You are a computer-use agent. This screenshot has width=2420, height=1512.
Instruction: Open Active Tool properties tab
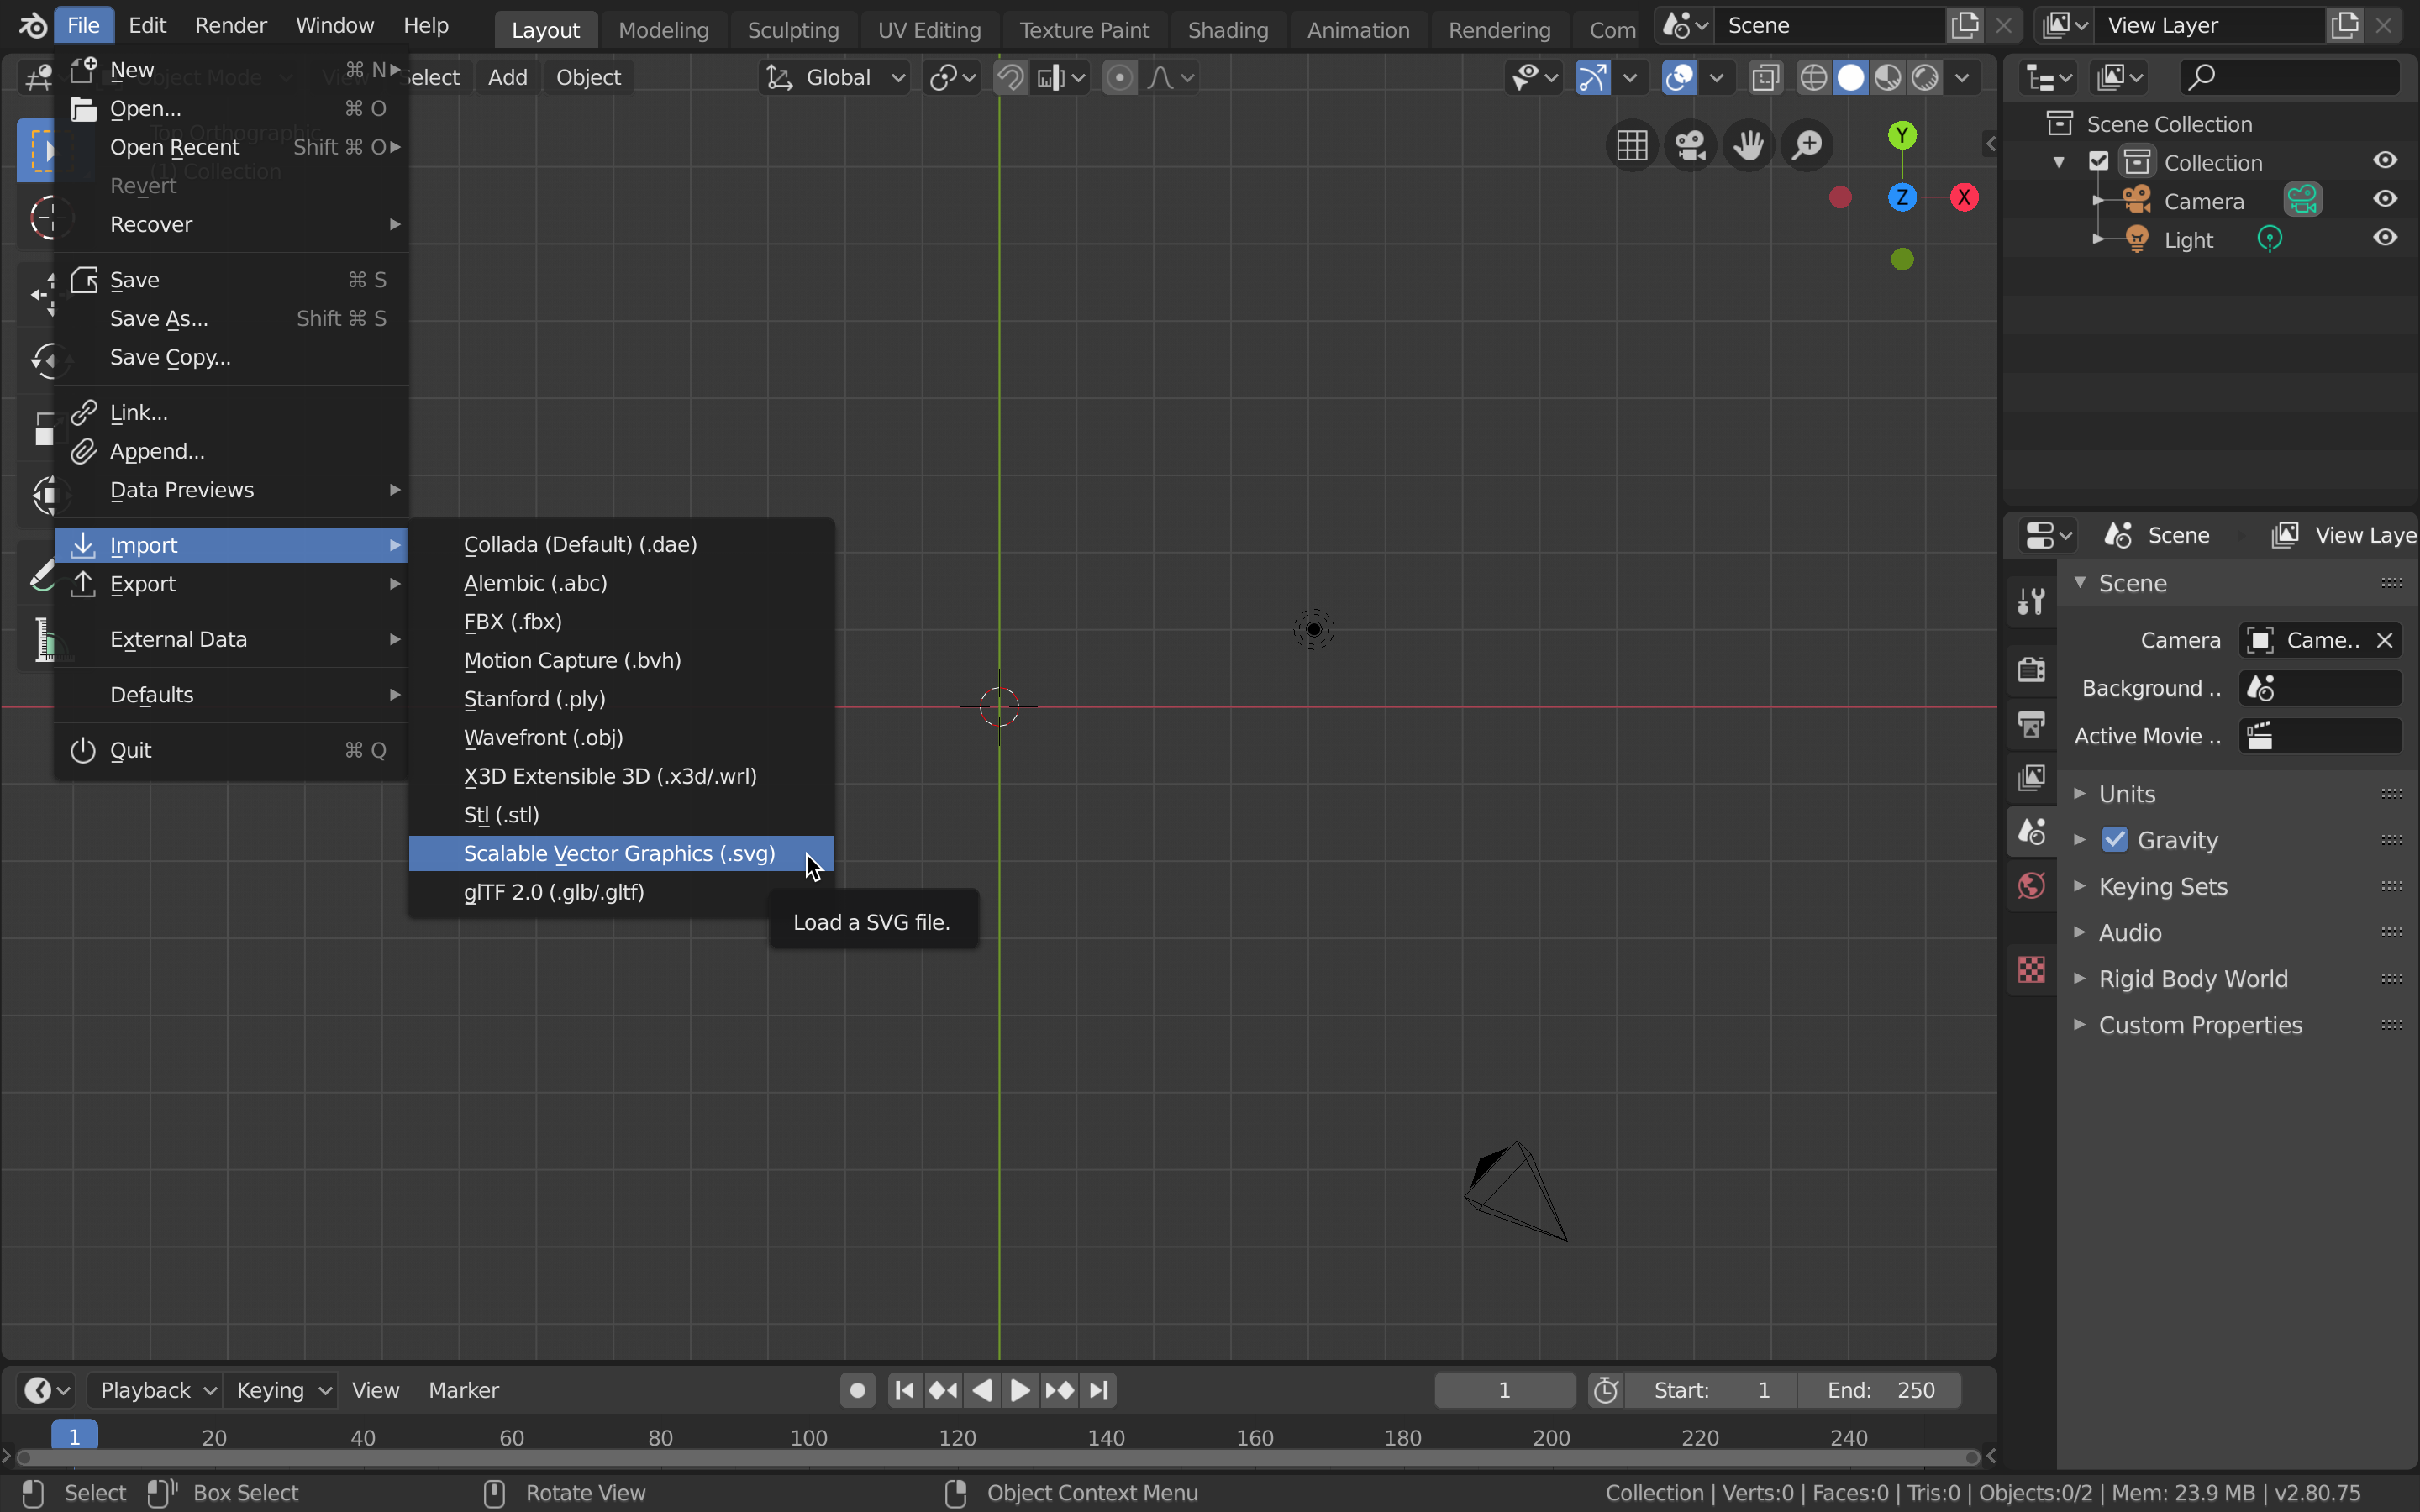click(2031, 600)
